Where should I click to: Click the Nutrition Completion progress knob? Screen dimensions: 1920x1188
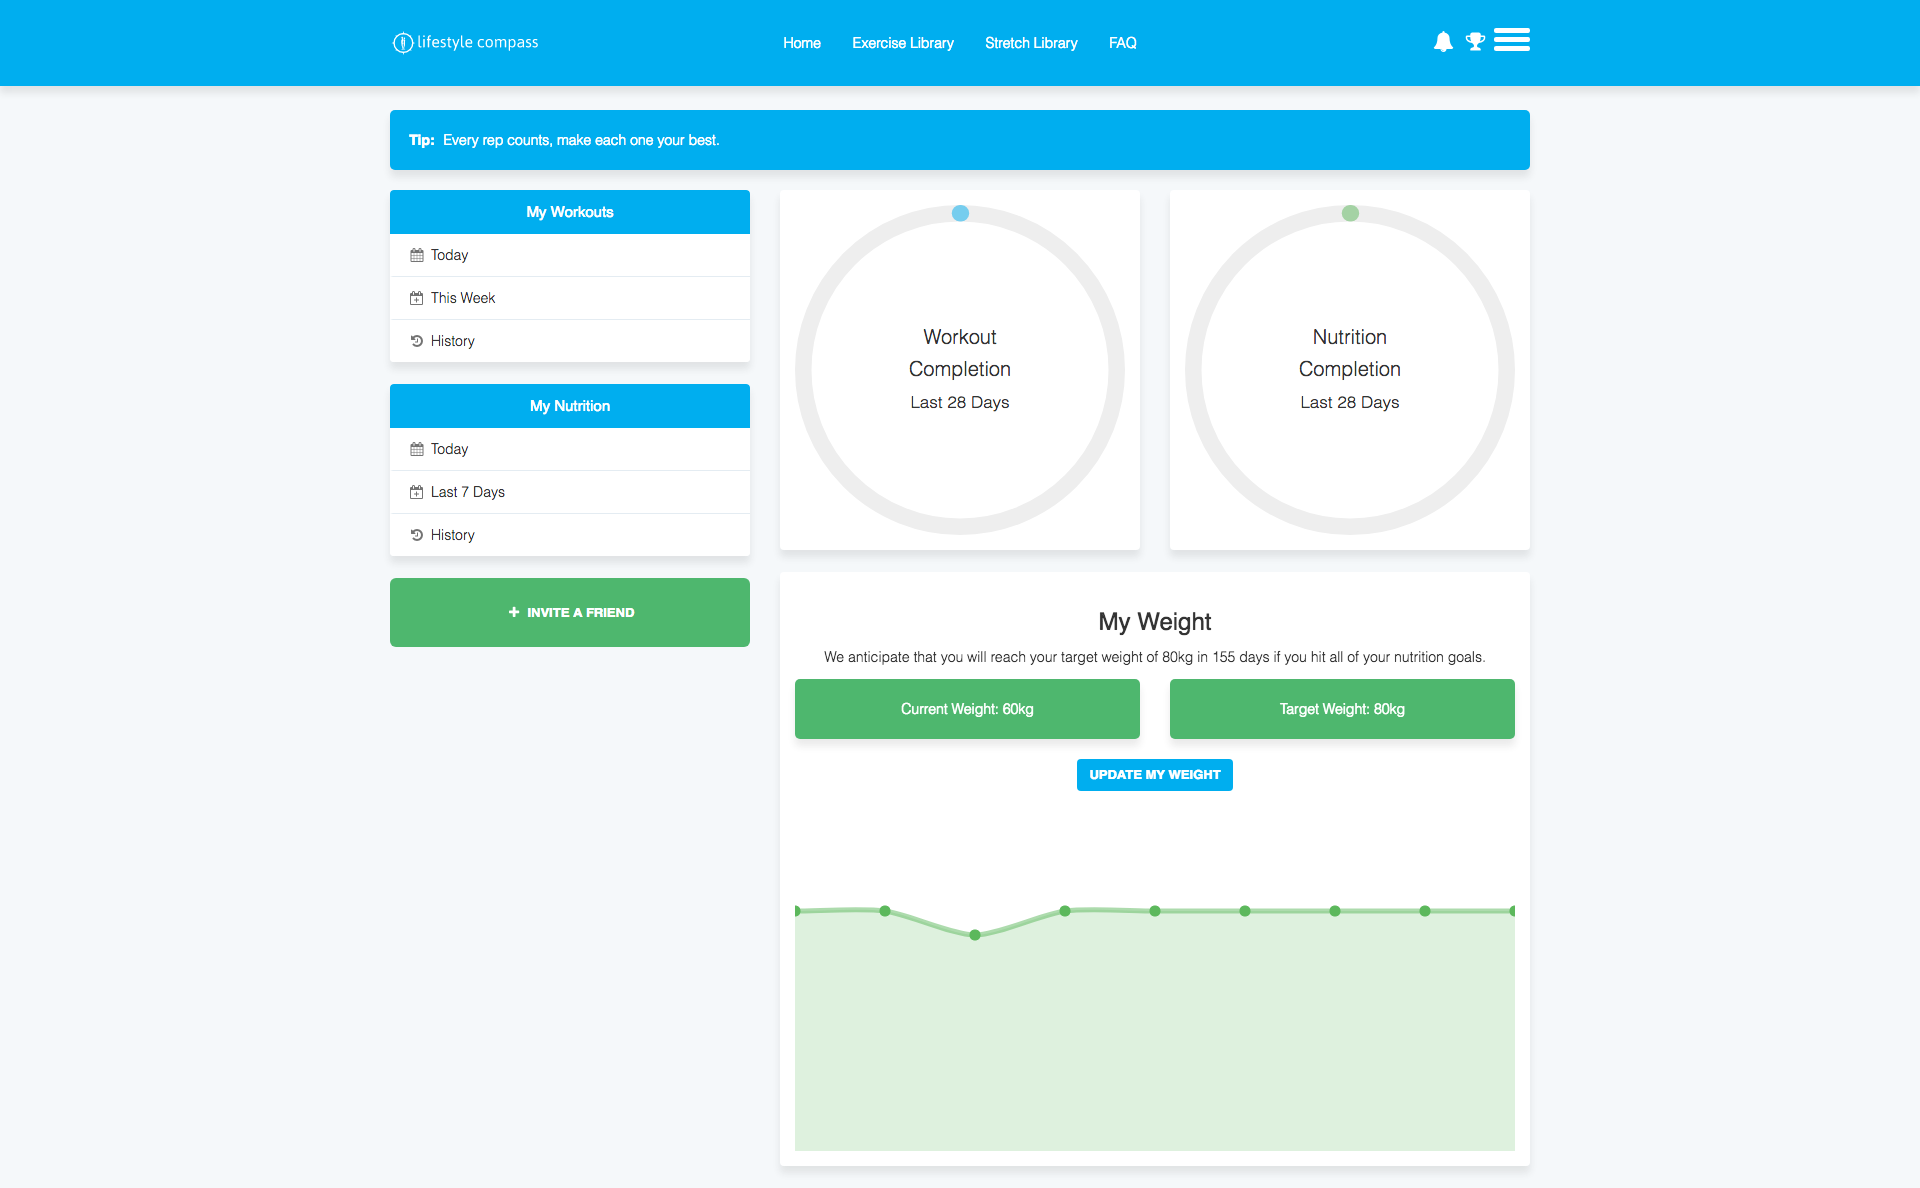(1350, 213)
